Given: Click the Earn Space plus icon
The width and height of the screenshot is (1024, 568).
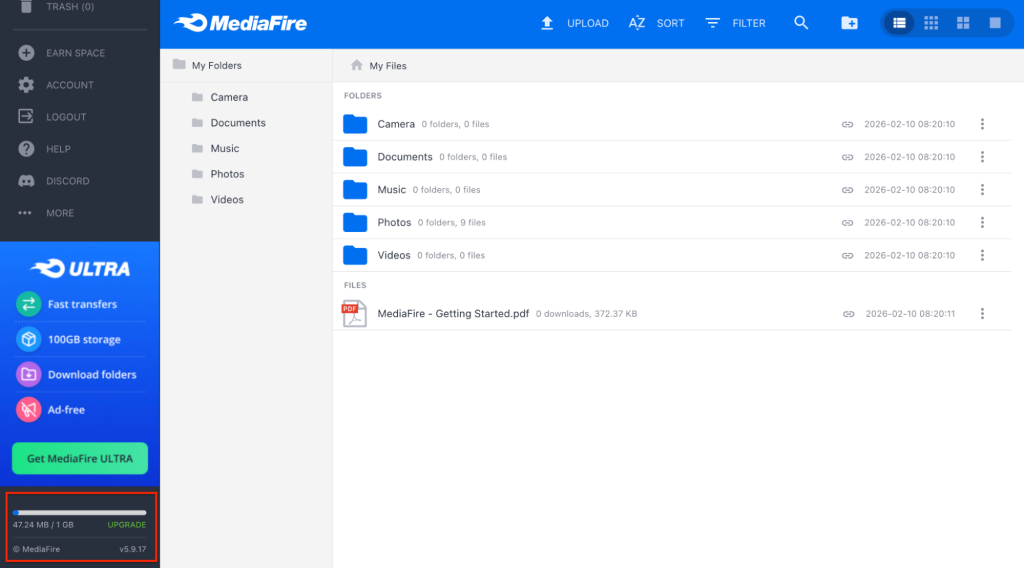Looking at the screenshot, I should click(x=26, y=53).
